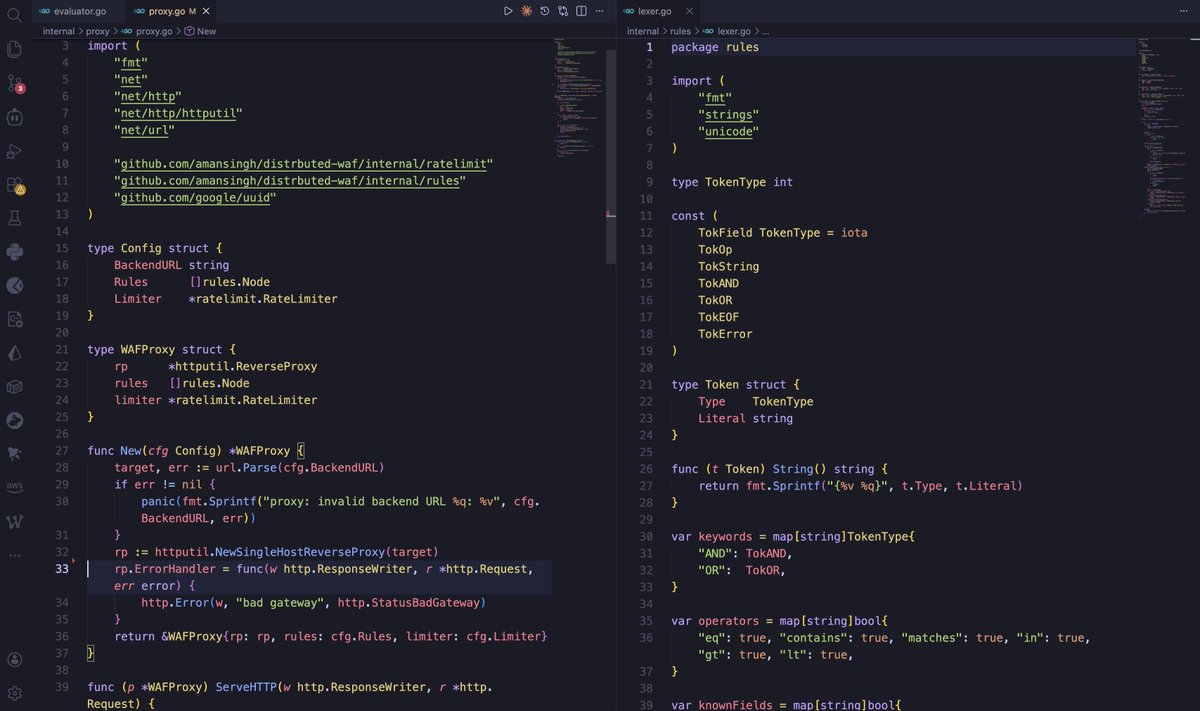Open the container box view in activity bar
This screenshot has width=1200, height=711.
tap(15, 386)
